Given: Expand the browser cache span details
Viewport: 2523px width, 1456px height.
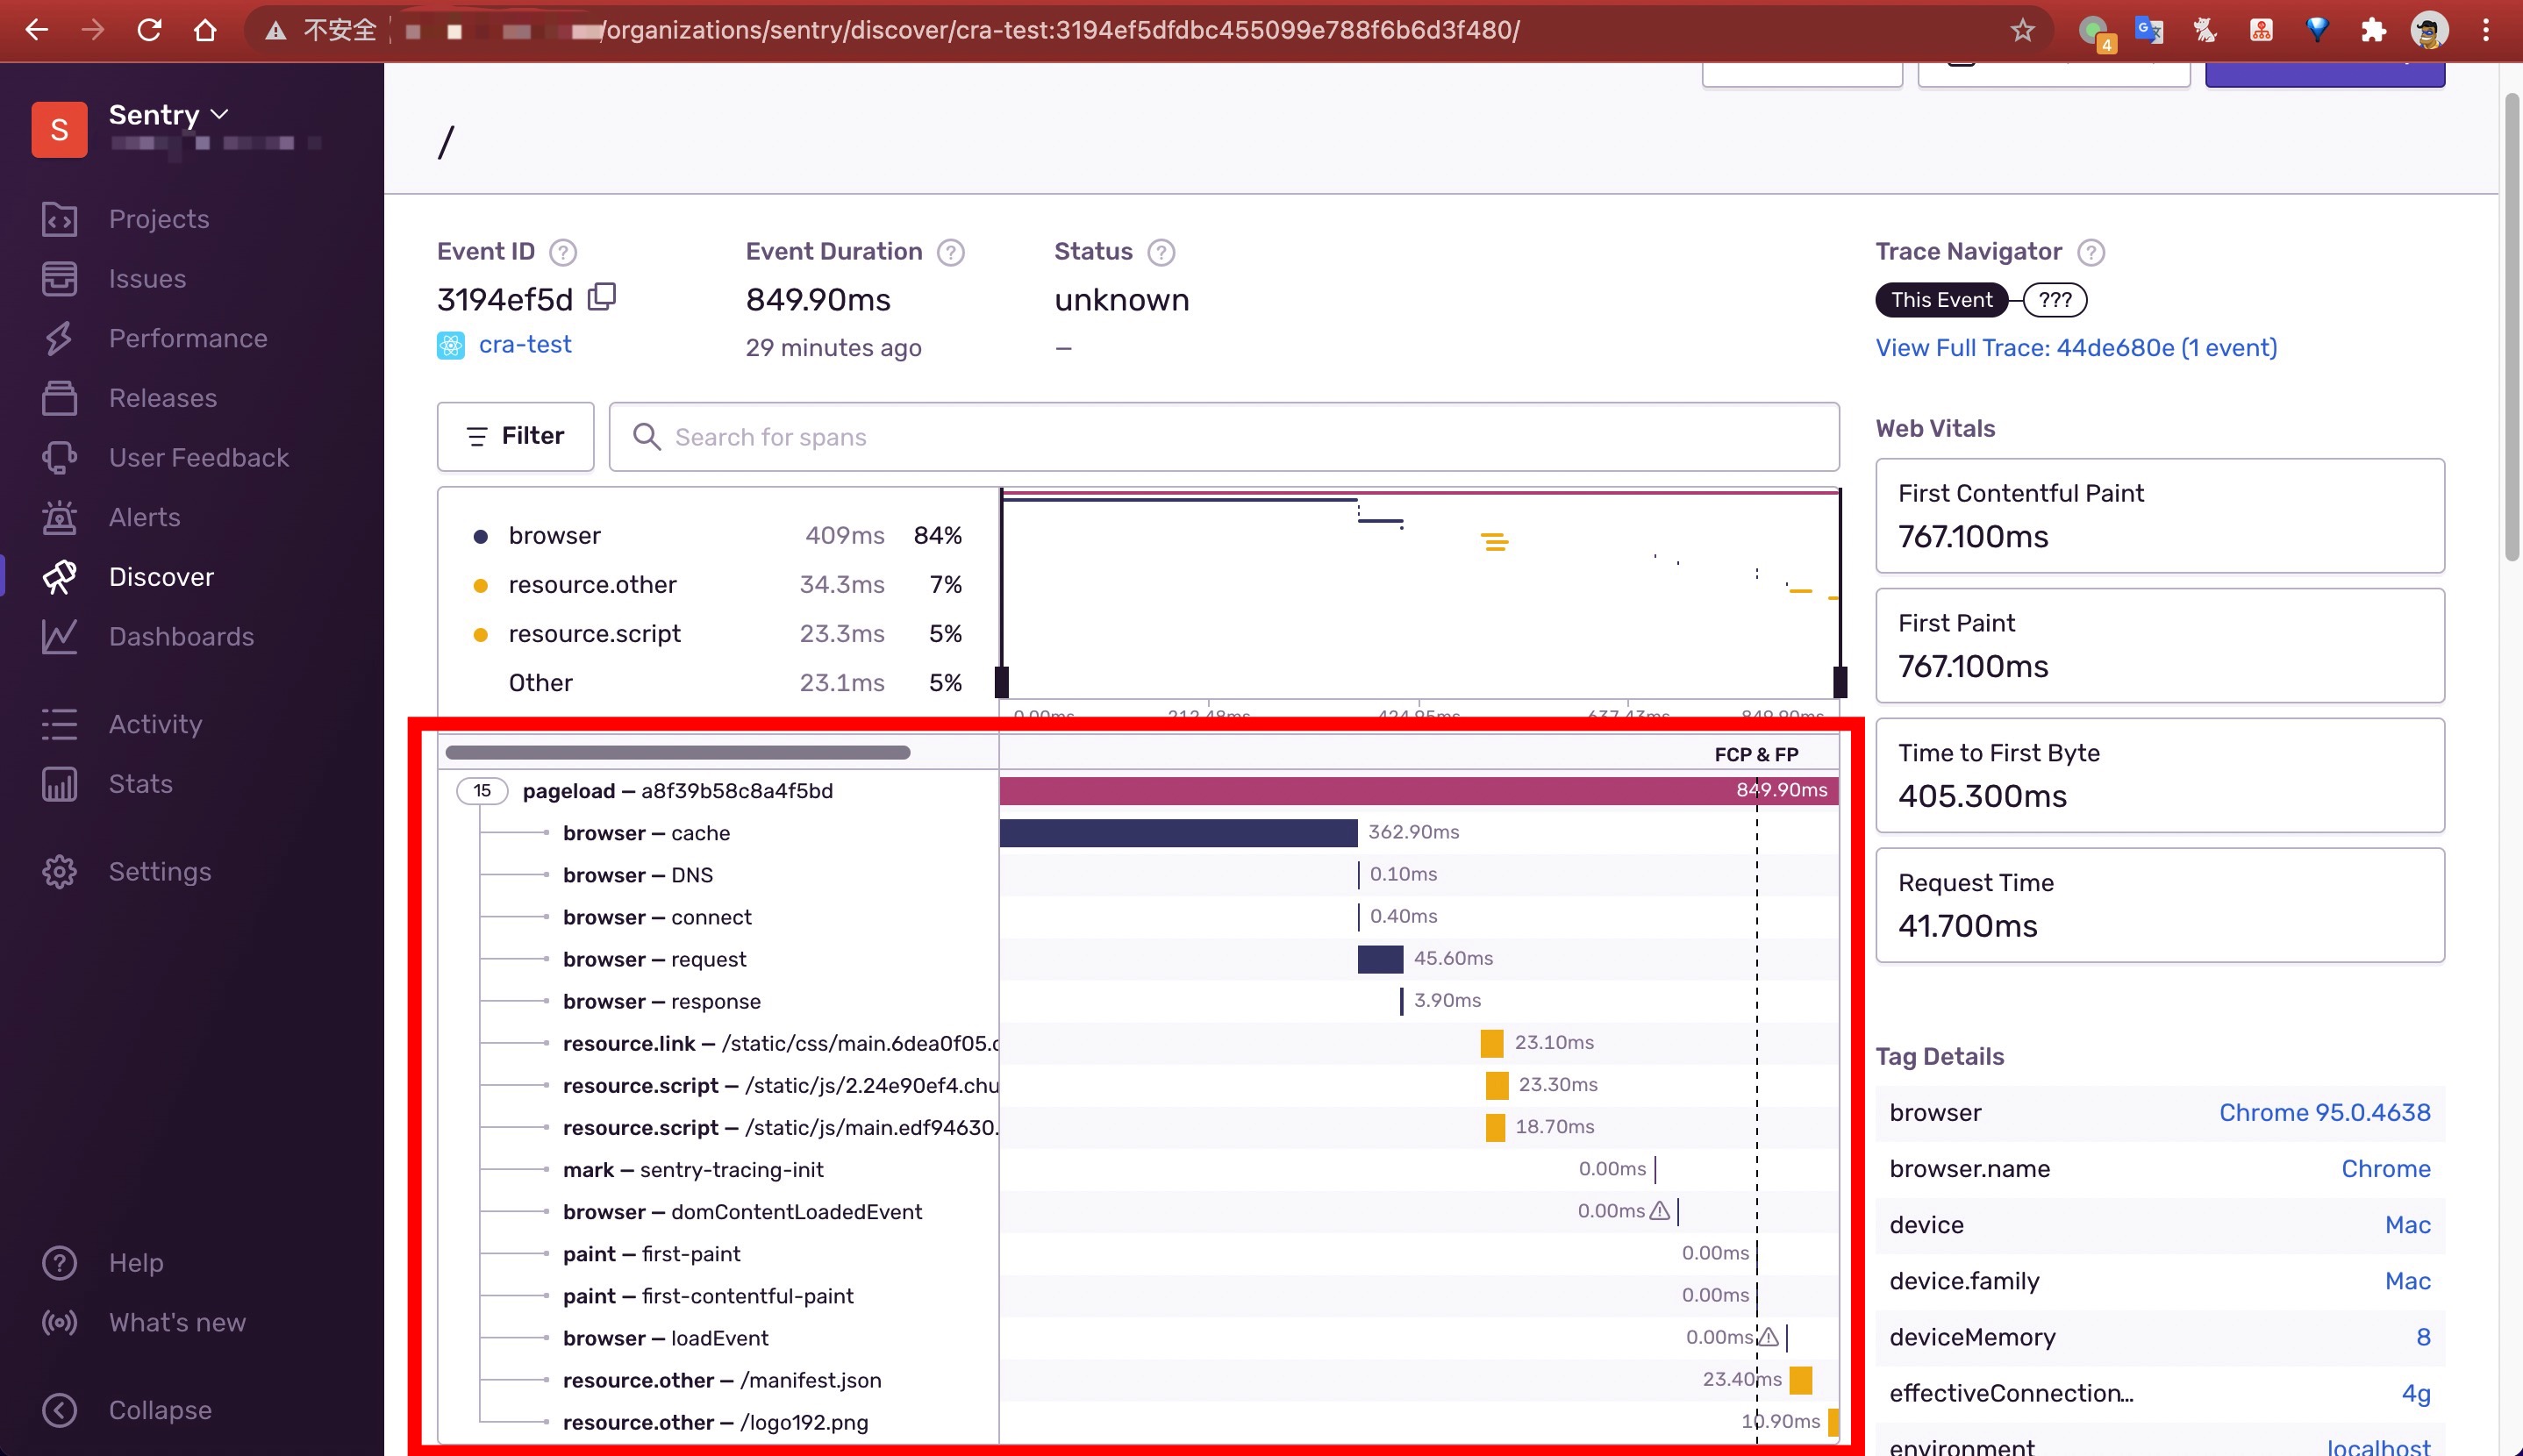Looking at the screenshot, I should [x=647, y=832].
